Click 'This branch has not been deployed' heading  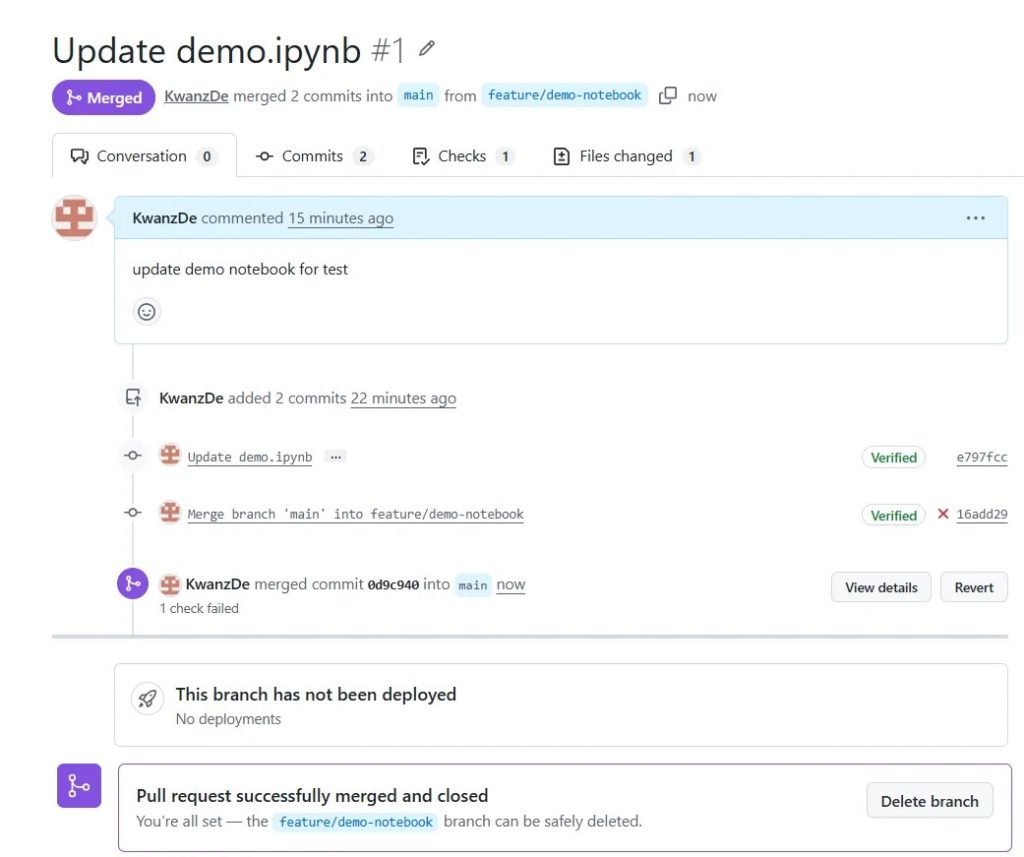316,694
